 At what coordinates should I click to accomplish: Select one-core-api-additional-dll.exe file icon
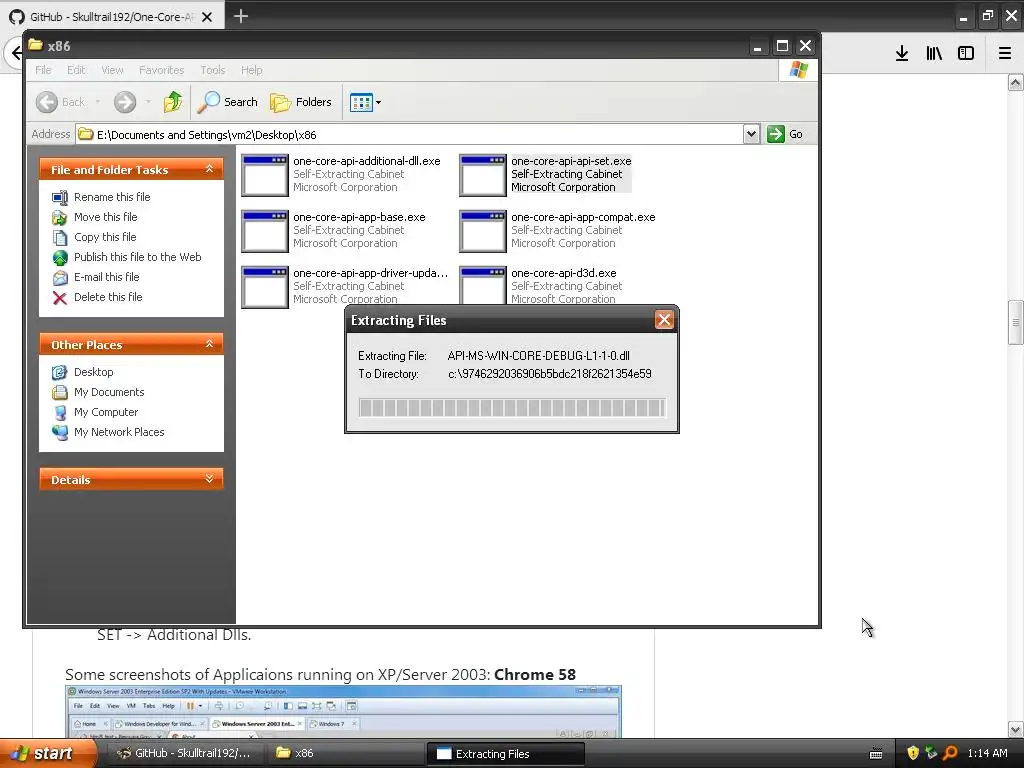pyautogui.click(x=264, y=175)
